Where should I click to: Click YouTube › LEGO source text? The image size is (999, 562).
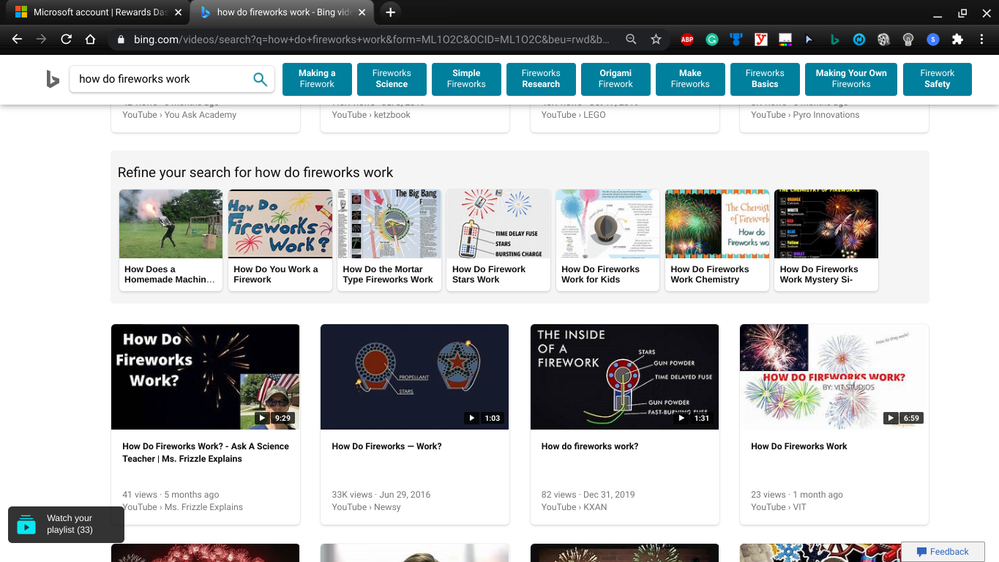point(573,115)
